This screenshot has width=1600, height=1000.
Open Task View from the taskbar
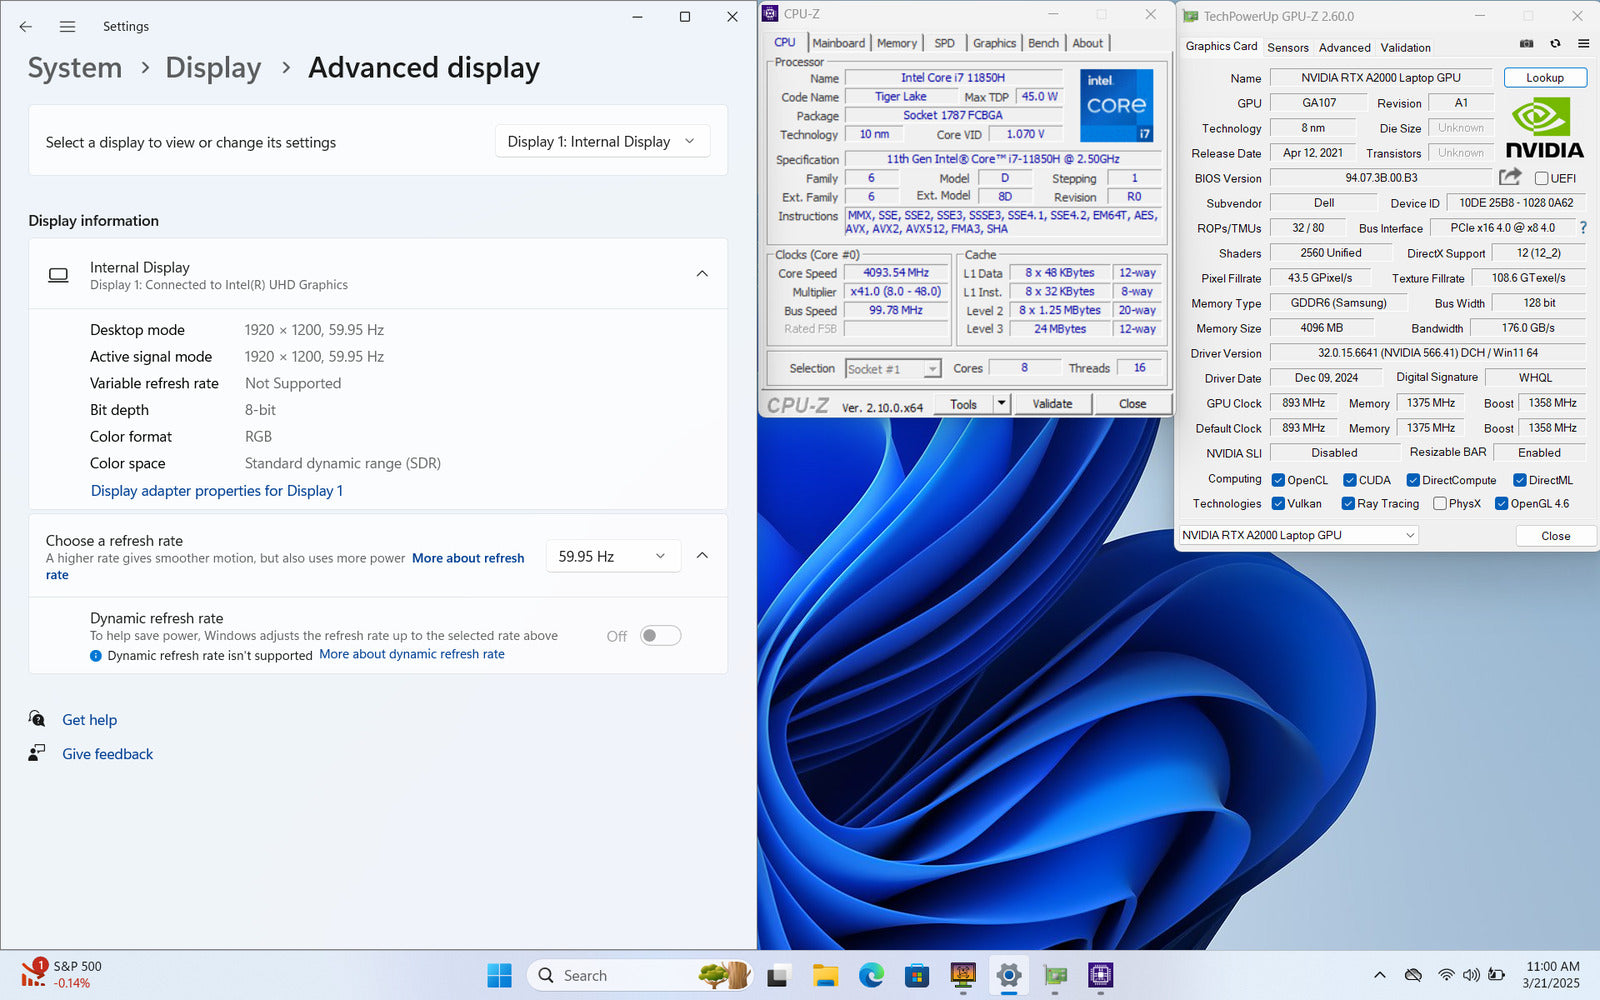coord(777,975)
